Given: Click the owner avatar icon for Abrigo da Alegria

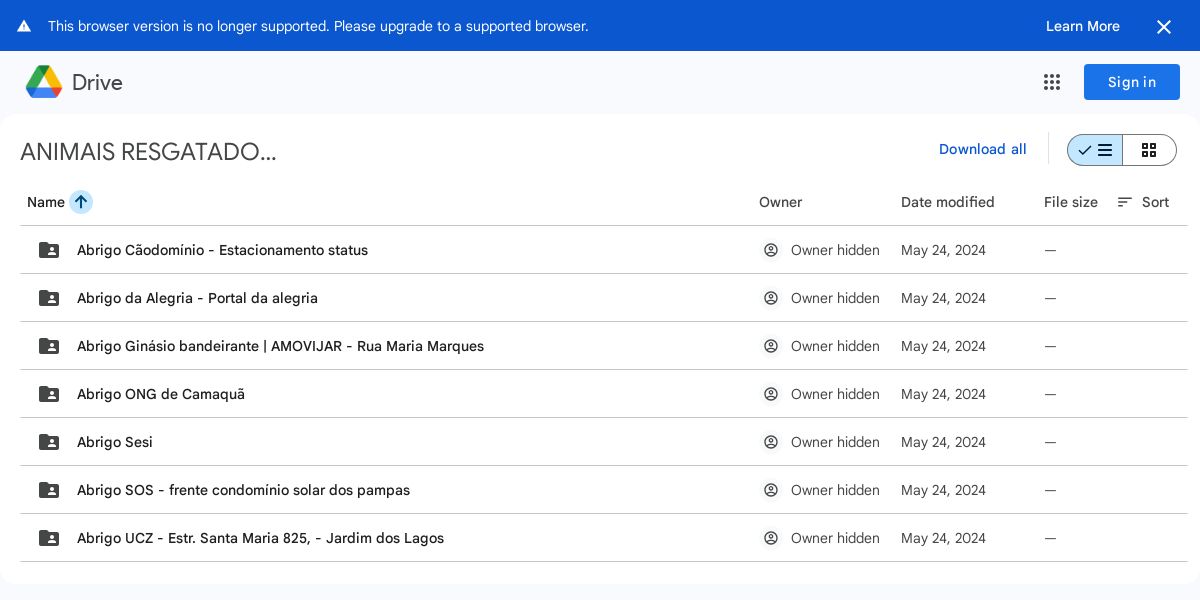Looking at the screenshot, I should coord(771,298).
